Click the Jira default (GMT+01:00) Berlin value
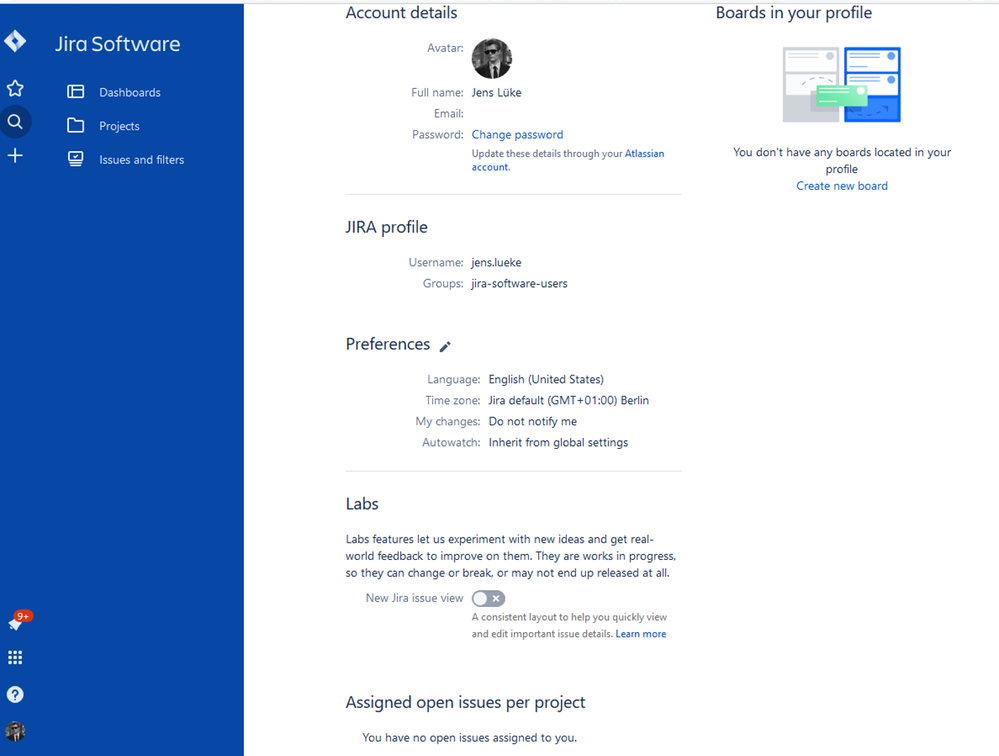Viewport: 999px width, 756px height. [569, 401]
